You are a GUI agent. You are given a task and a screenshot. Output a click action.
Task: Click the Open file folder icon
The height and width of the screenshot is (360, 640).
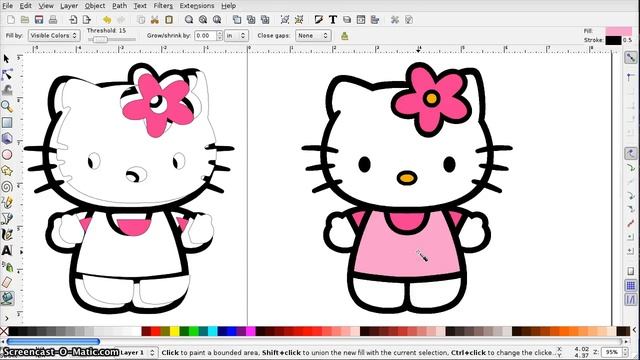tap(25, 20)
